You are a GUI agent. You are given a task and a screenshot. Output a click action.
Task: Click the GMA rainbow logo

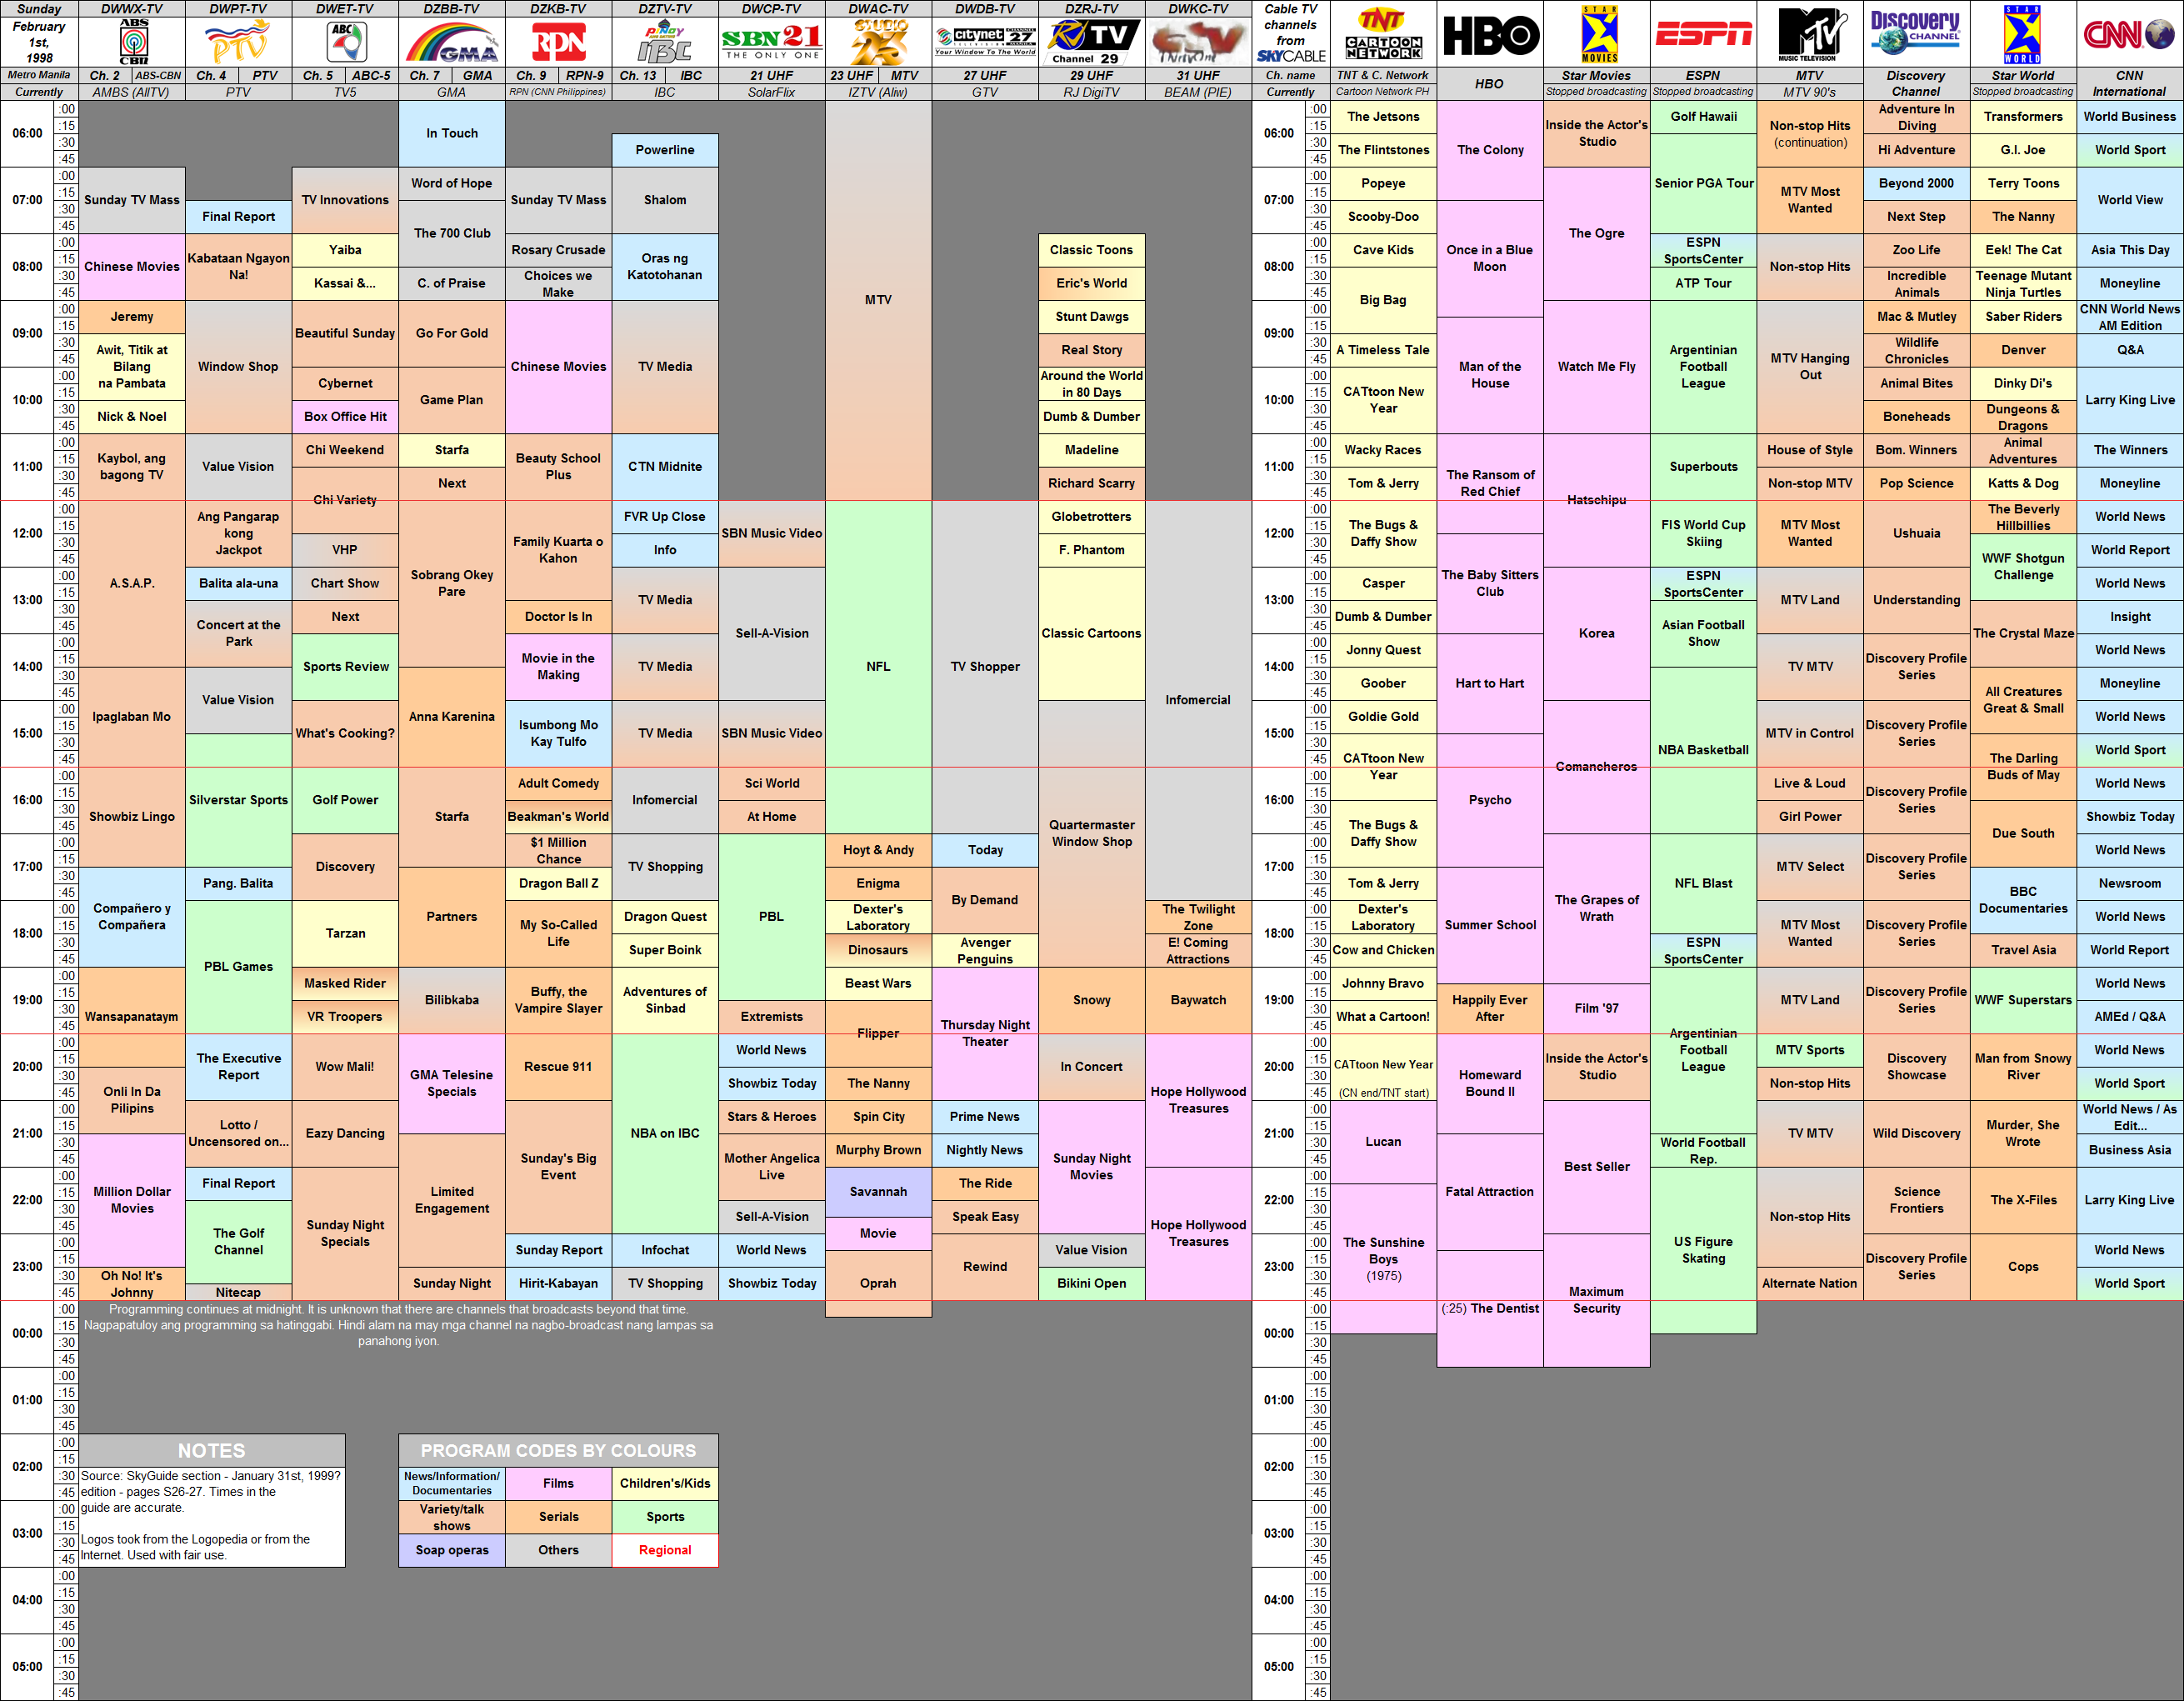pos(452,42)
